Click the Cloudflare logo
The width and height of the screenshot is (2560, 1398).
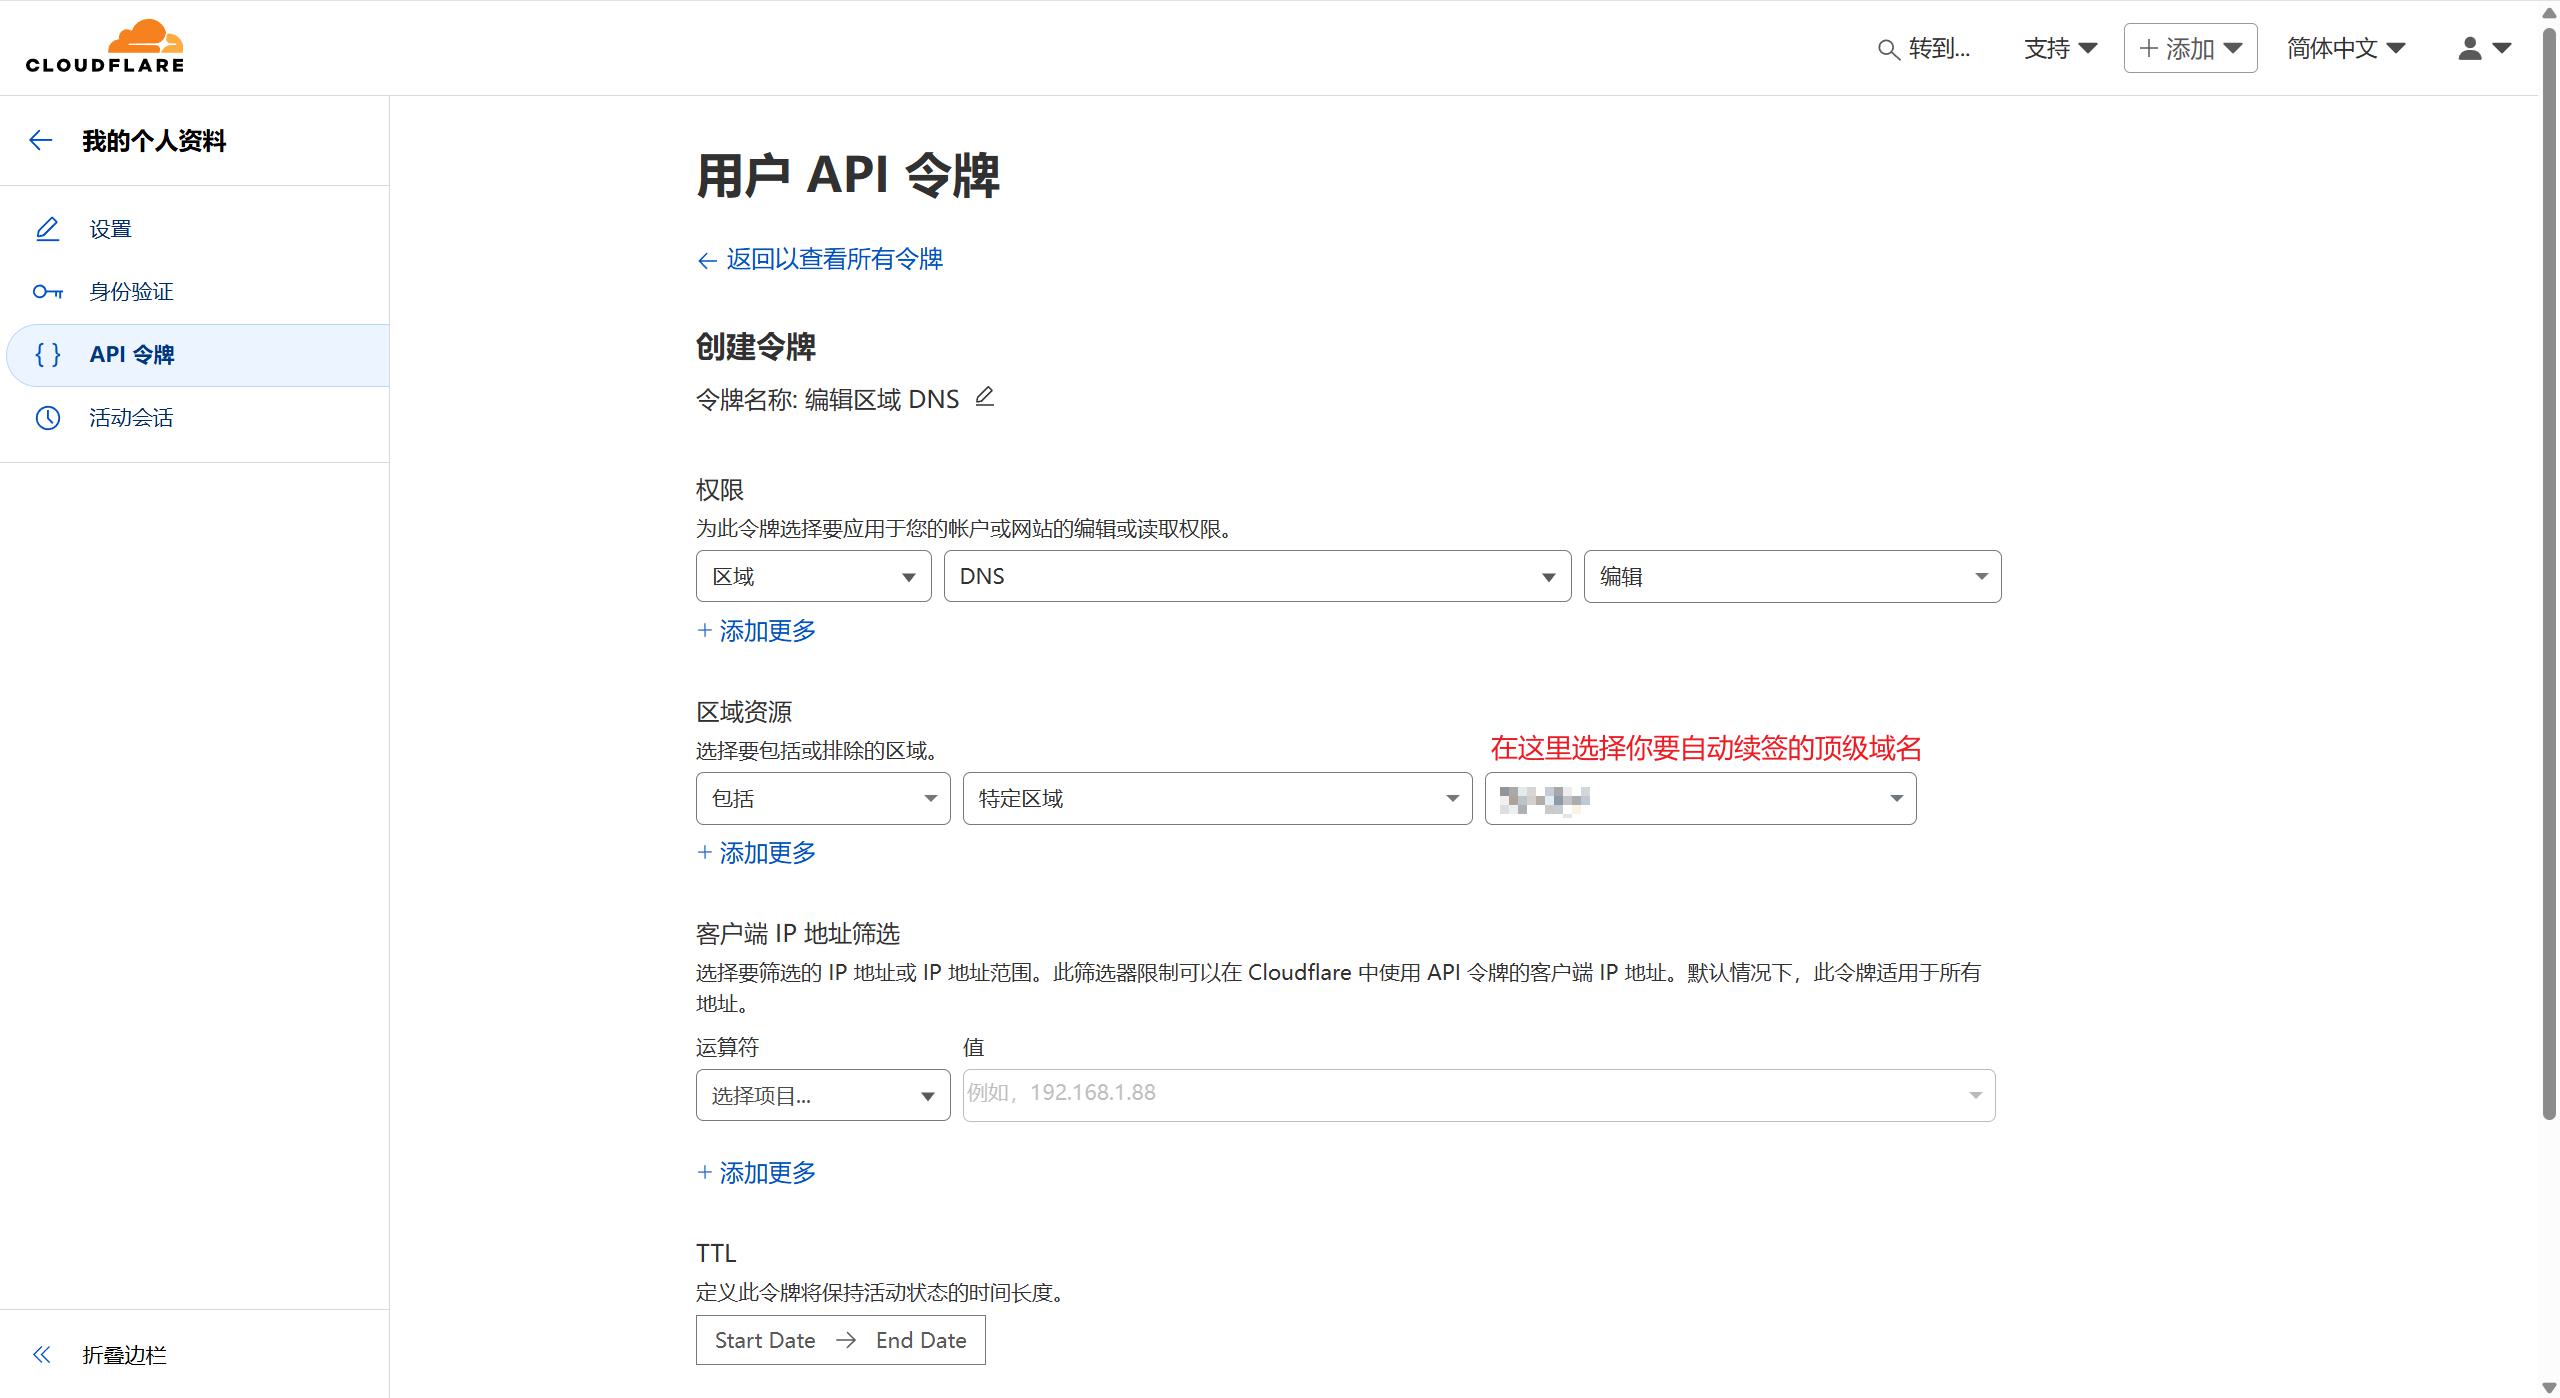105,47
